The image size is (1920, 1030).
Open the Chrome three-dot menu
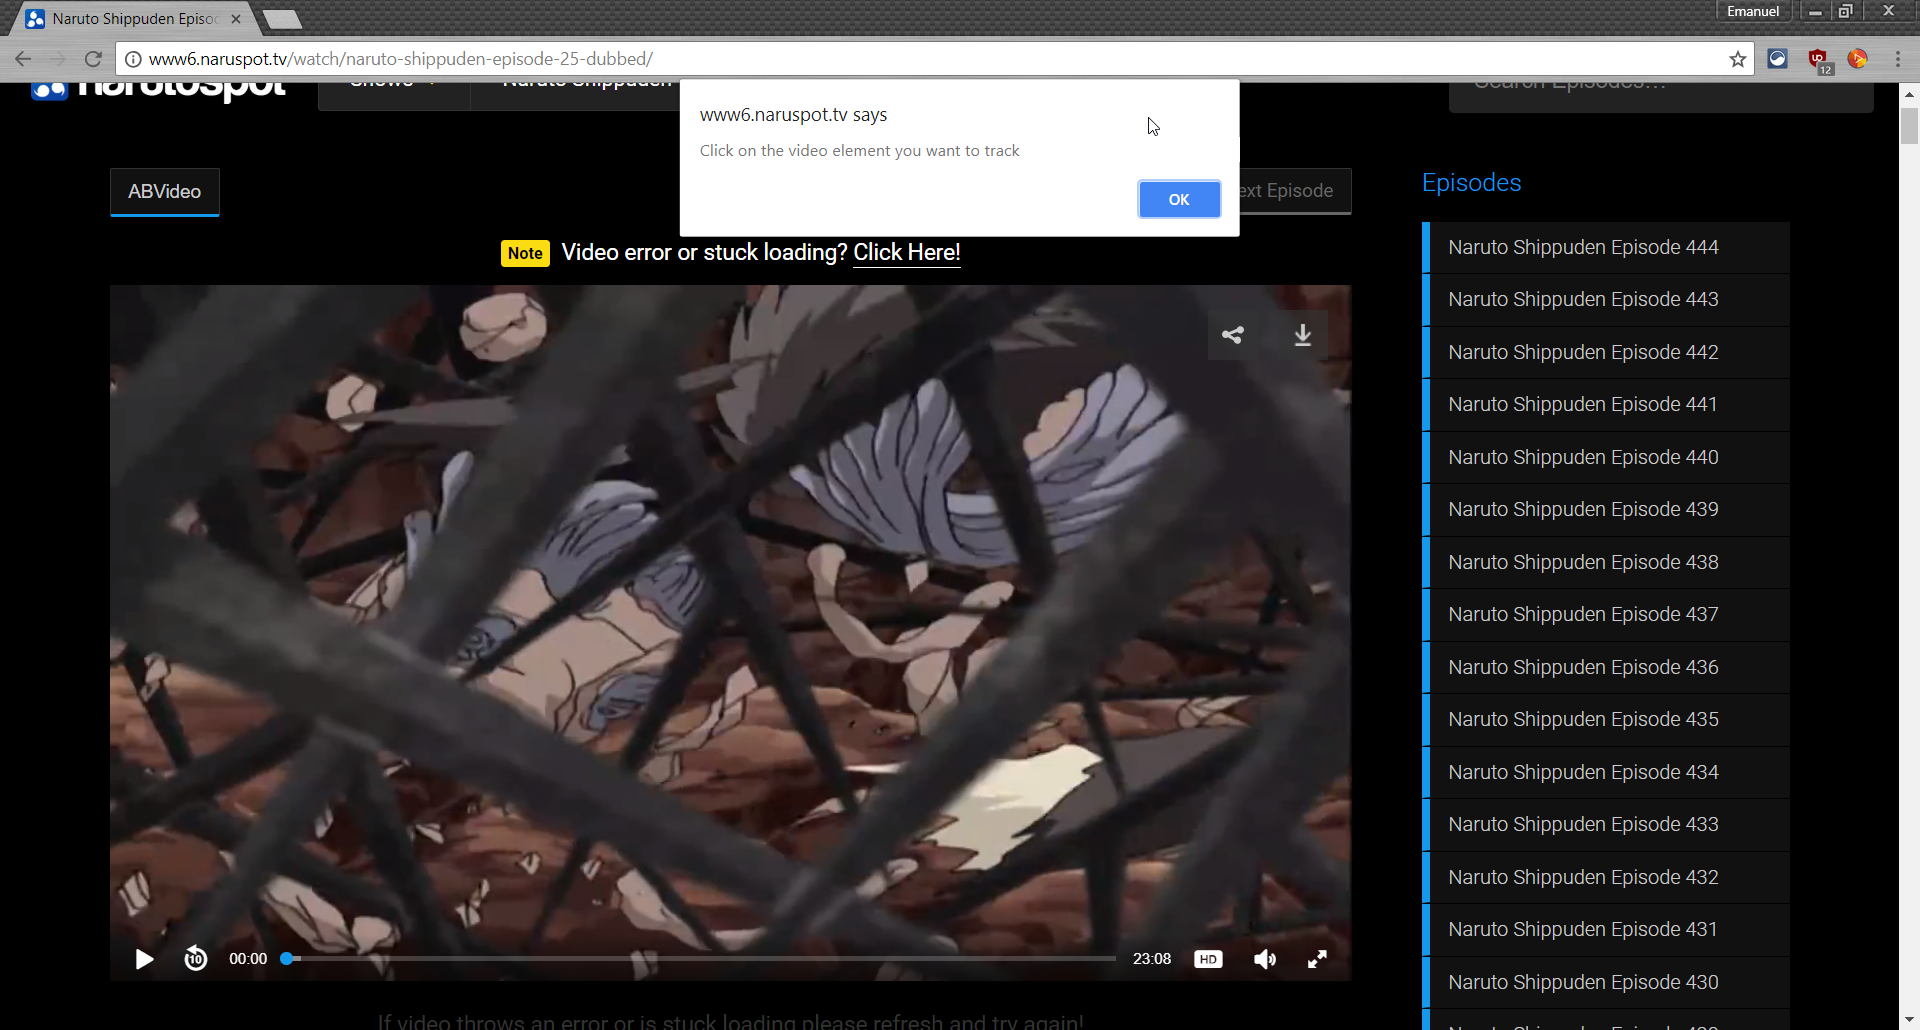[1897, 59]
